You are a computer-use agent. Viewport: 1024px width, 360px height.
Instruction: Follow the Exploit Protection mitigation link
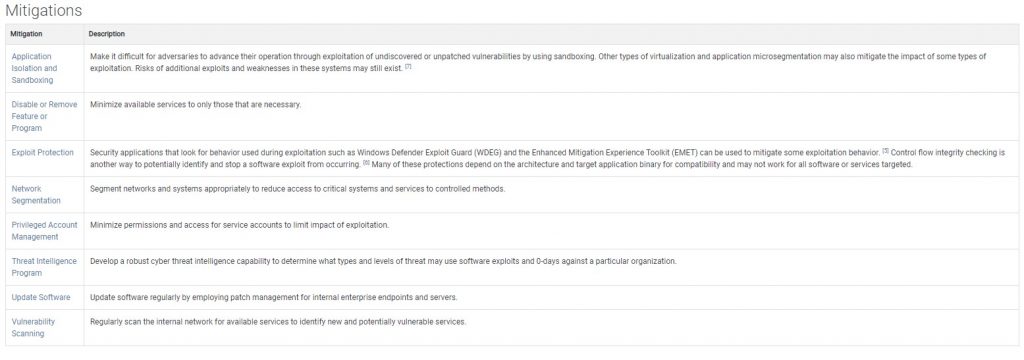(x=42, y=152)
